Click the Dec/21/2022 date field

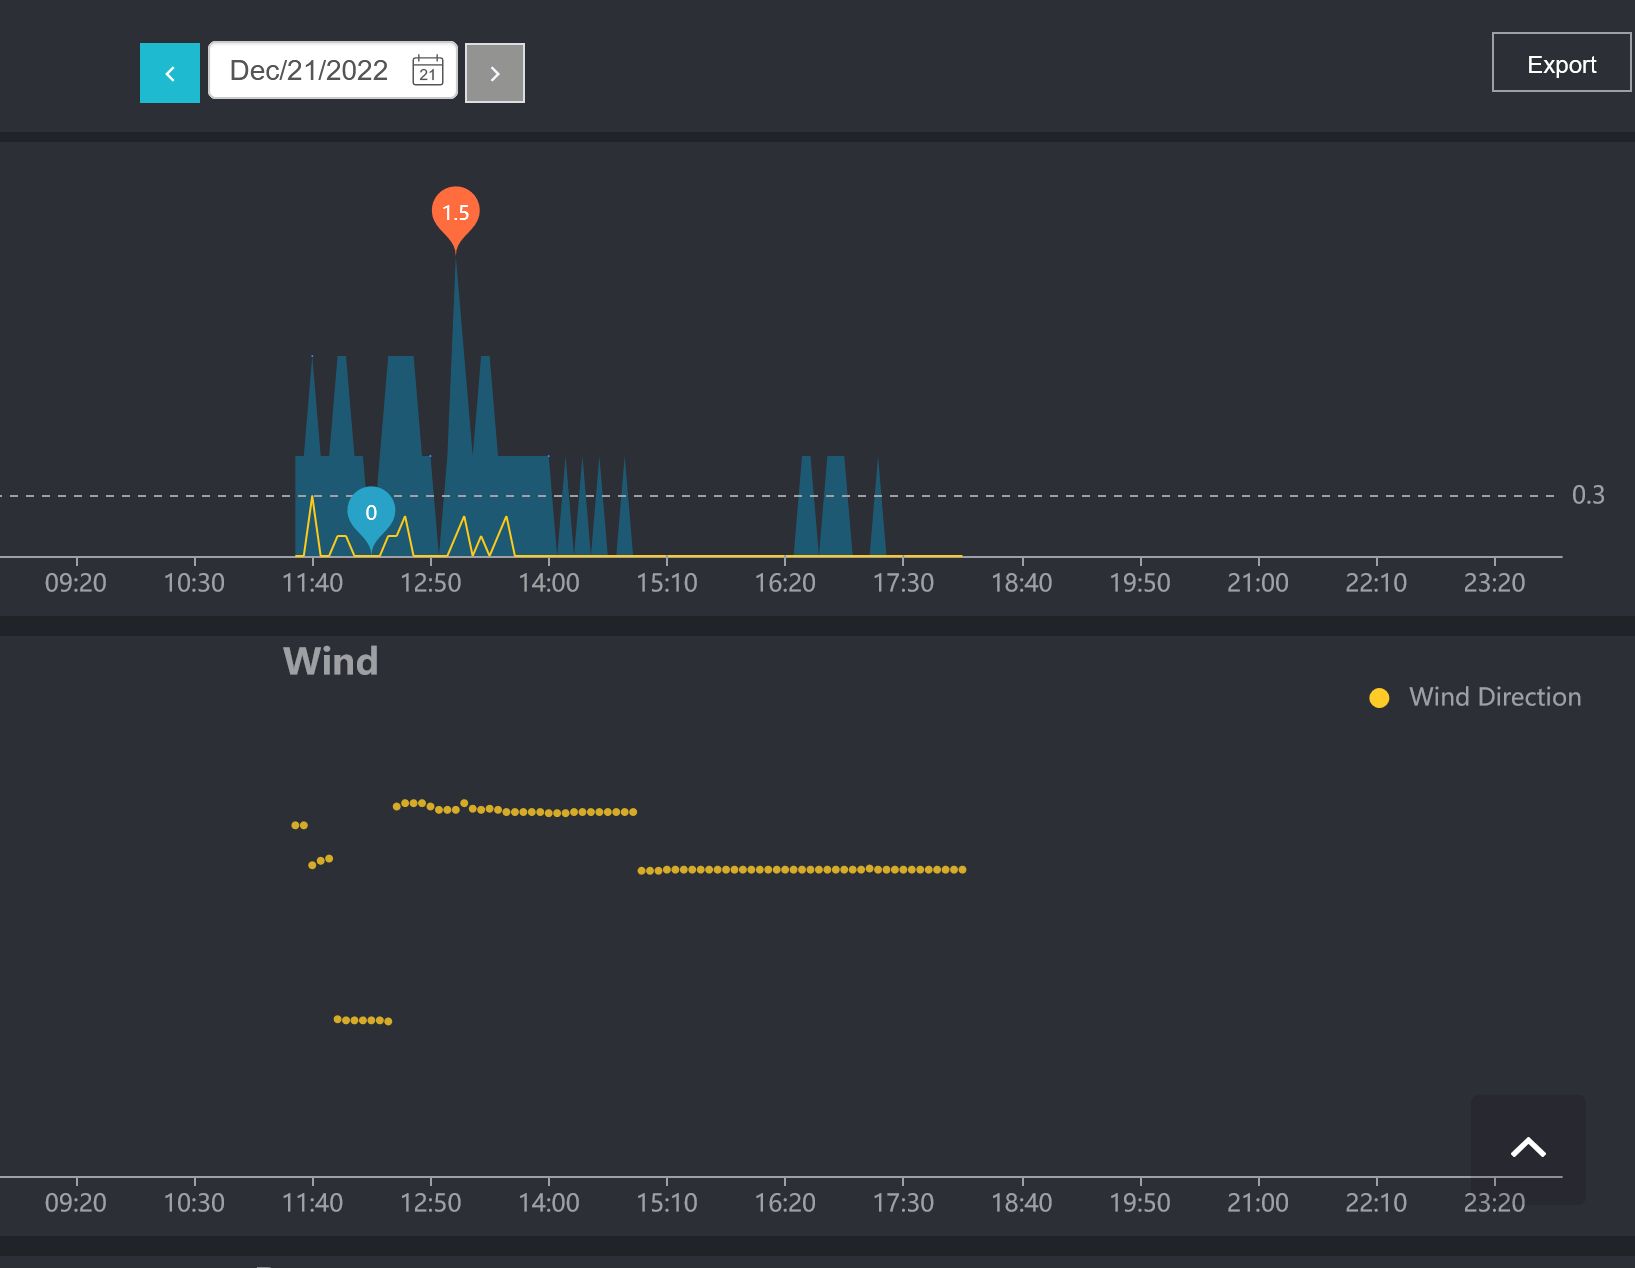pos(309,70)
